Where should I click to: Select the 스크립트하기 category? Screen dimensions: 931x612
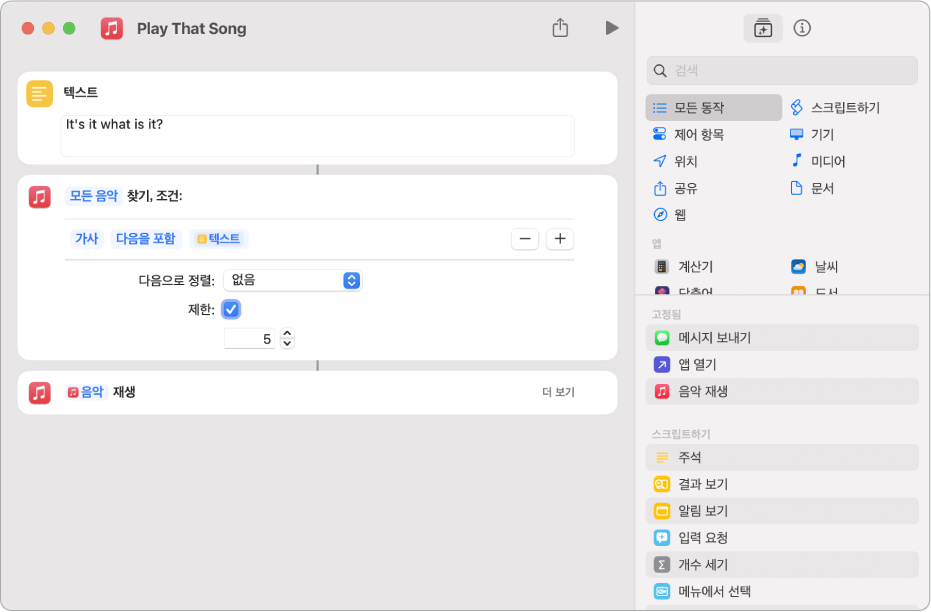[x=835, y=107]
